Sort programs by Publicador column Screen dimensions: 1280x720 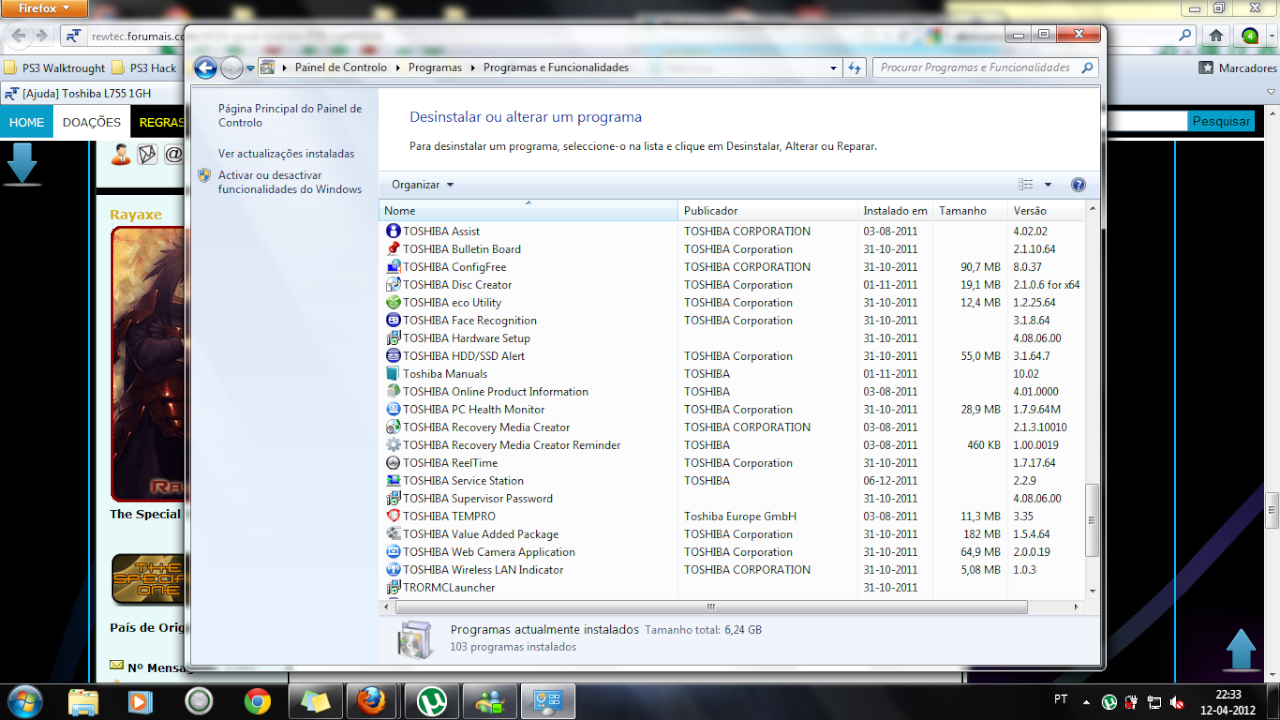point(768,211)
